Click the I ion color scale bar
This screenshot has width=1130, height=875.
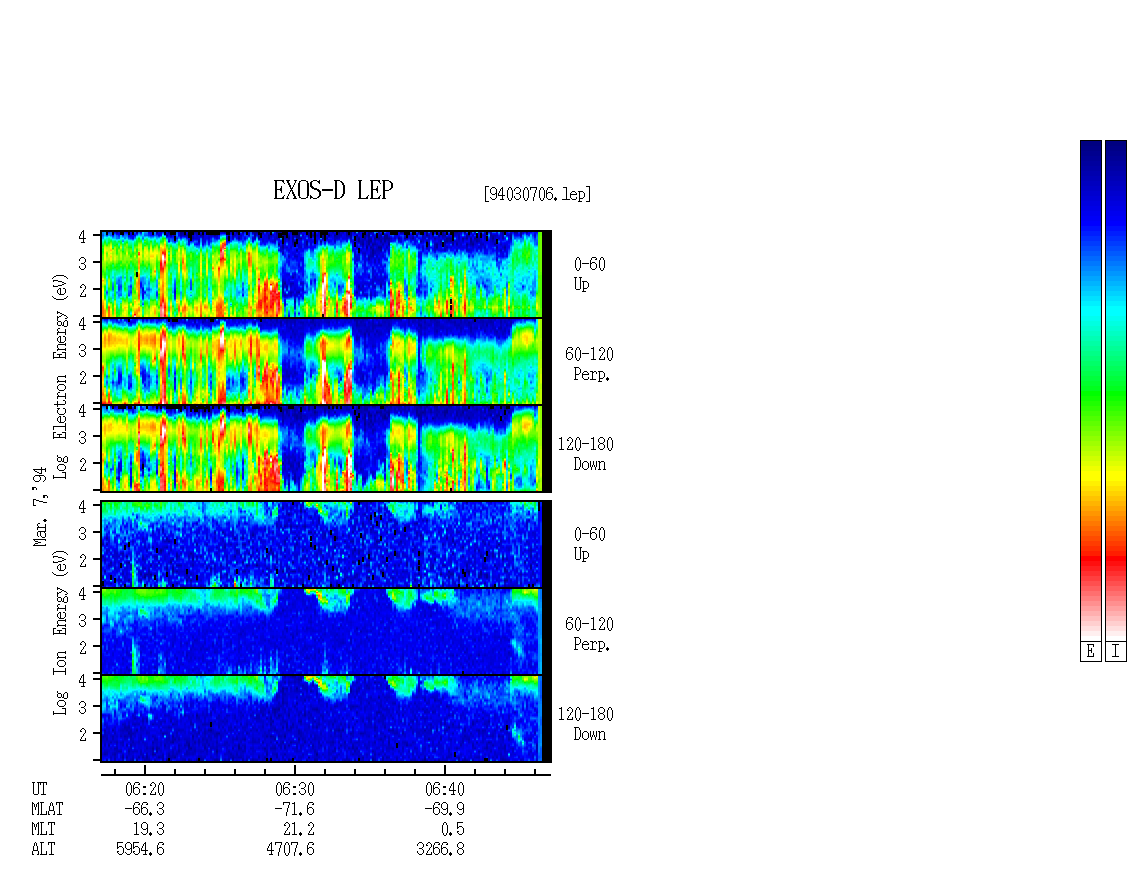coord(1116,390)
